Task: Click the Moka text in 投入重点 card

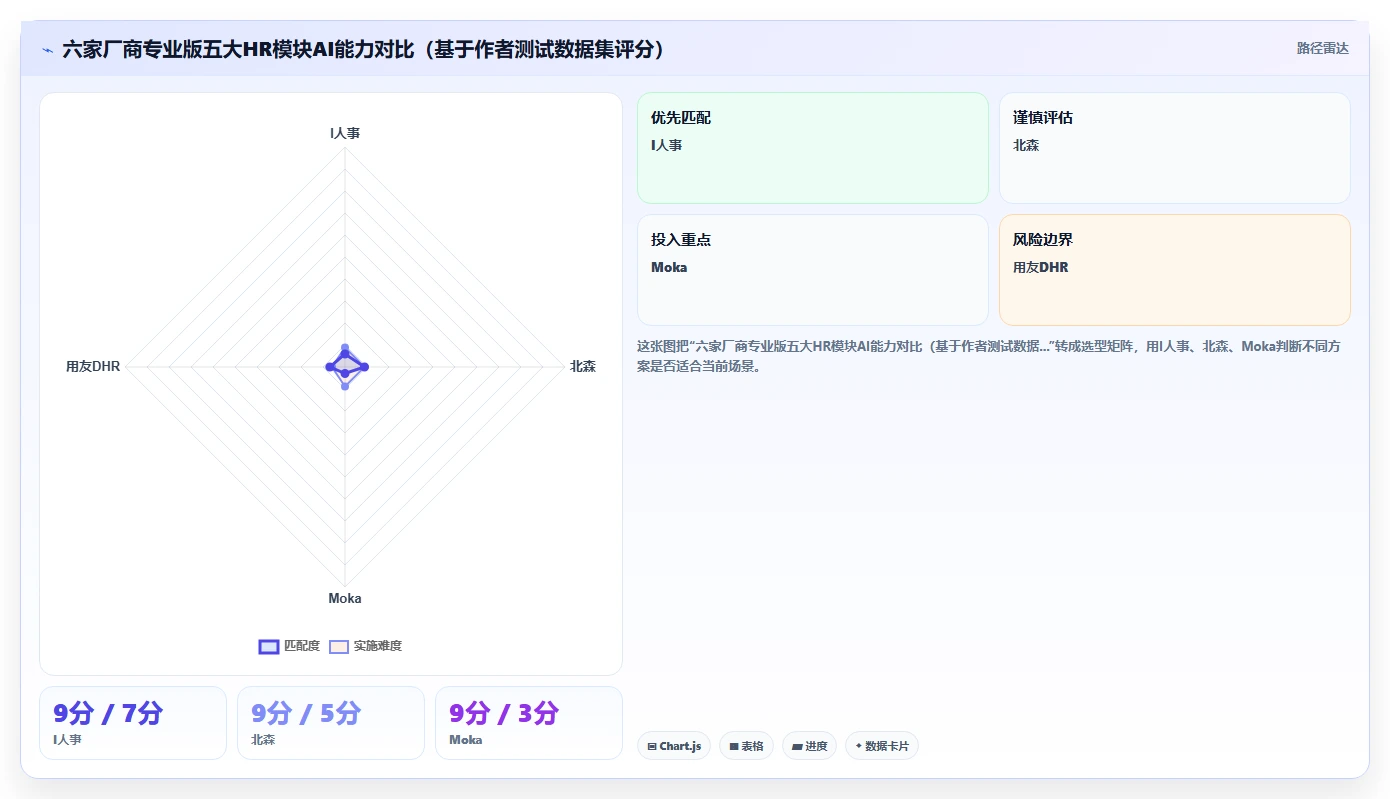Action: point(669,267)
